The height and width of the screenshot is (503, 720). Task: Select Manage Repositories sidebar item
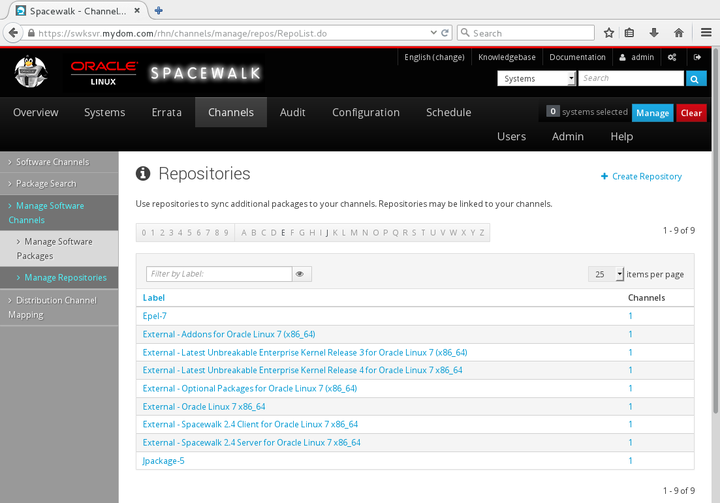tap(59, 277)
